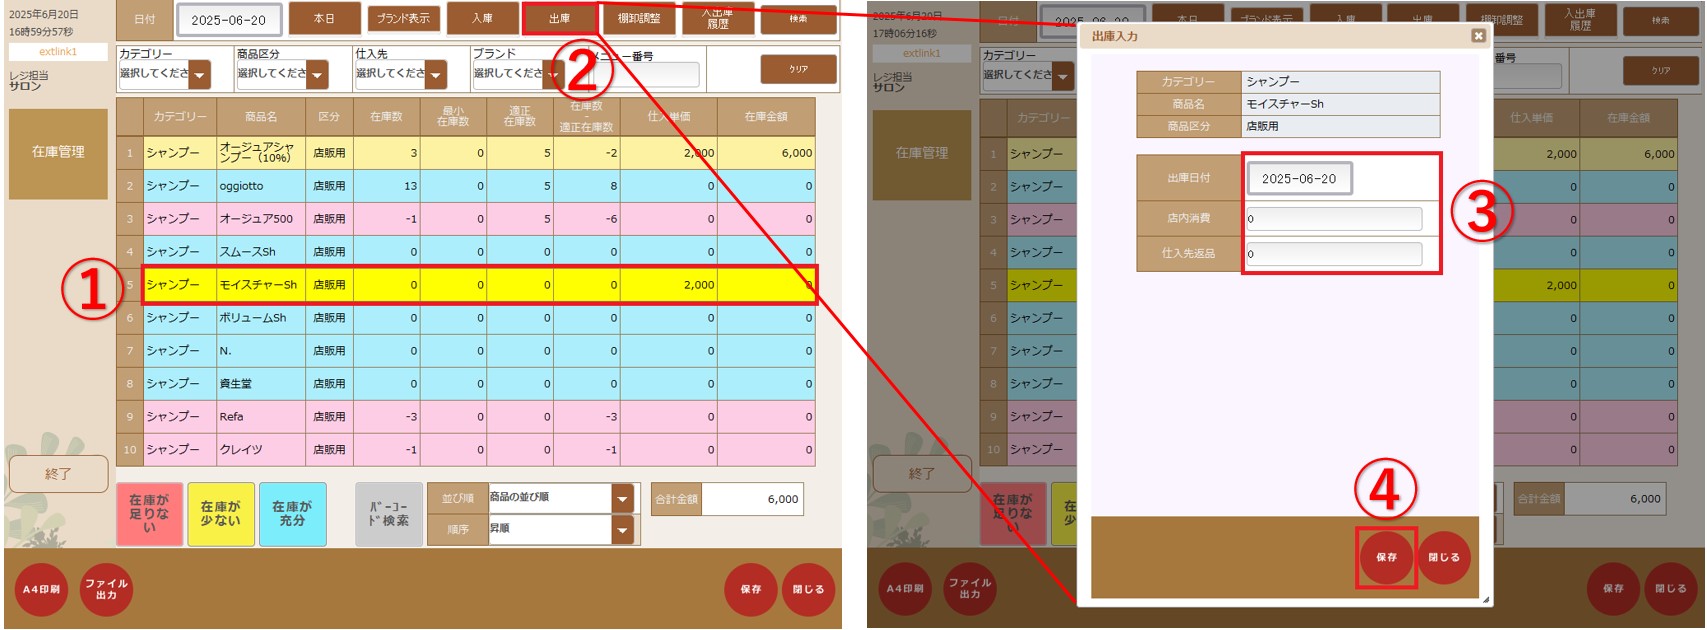Click the カテゴリー value シャンプー in the dialog
This screenshot has width=1707, height=630.
[x=1340, y=82]
